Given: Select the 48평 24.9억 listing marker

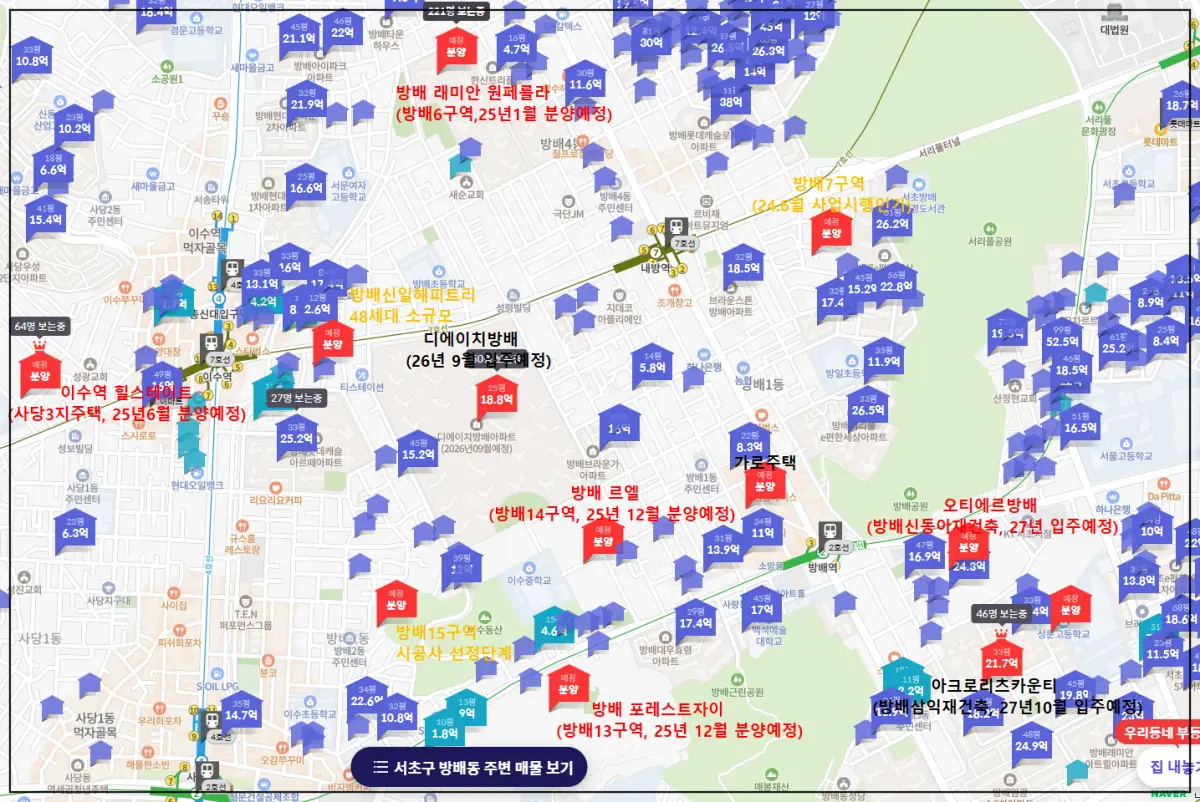Looking at the screenshot, I should [x=1031, y=745].
